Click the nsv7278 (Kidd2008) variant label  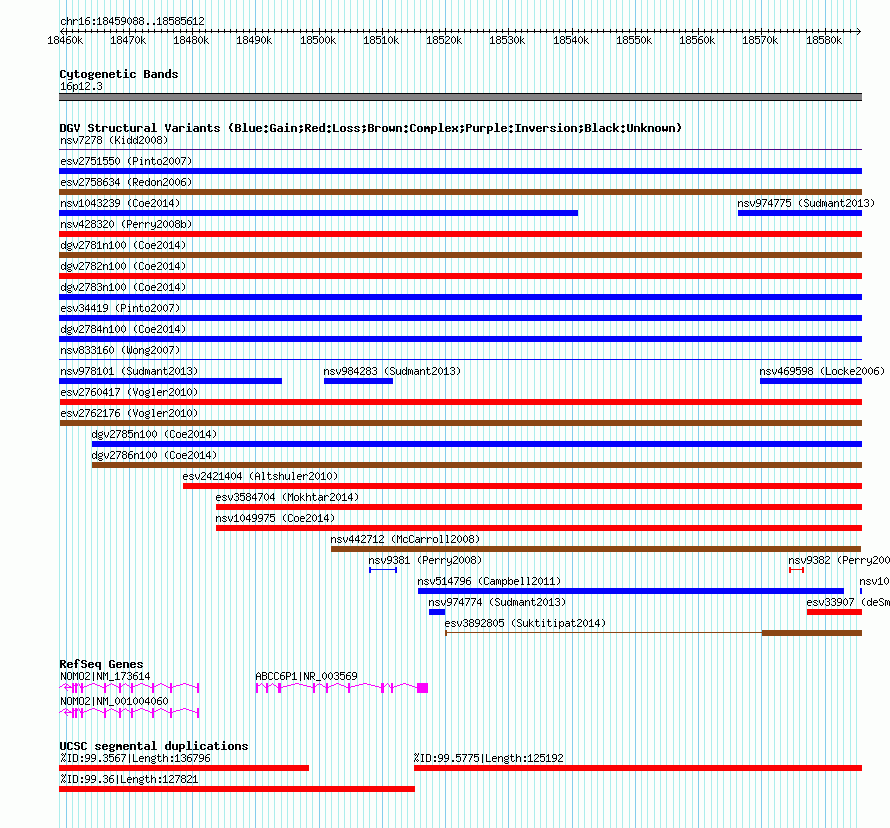point(114,140)
